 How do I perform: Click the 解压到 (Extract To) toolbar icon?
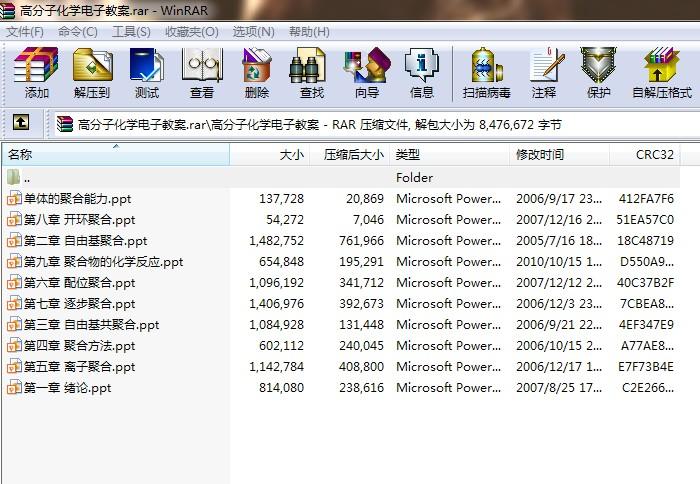[92, 65]
